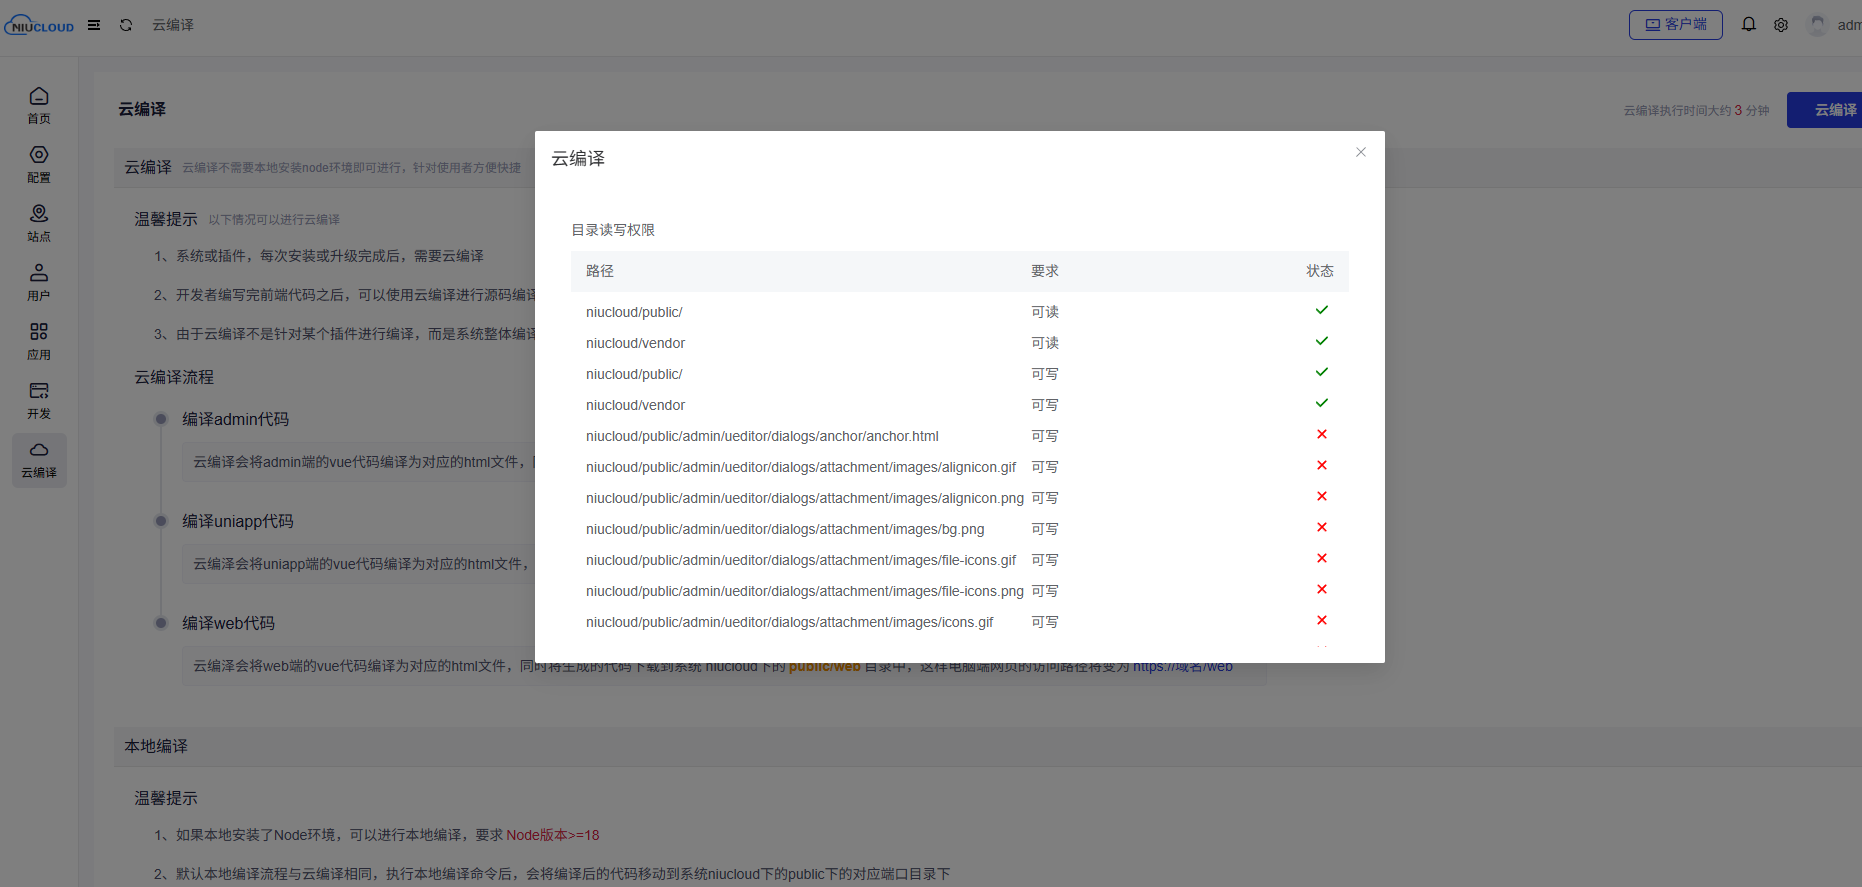
Task: Open the gear settings icon in header
Action: coord(1781,25)
